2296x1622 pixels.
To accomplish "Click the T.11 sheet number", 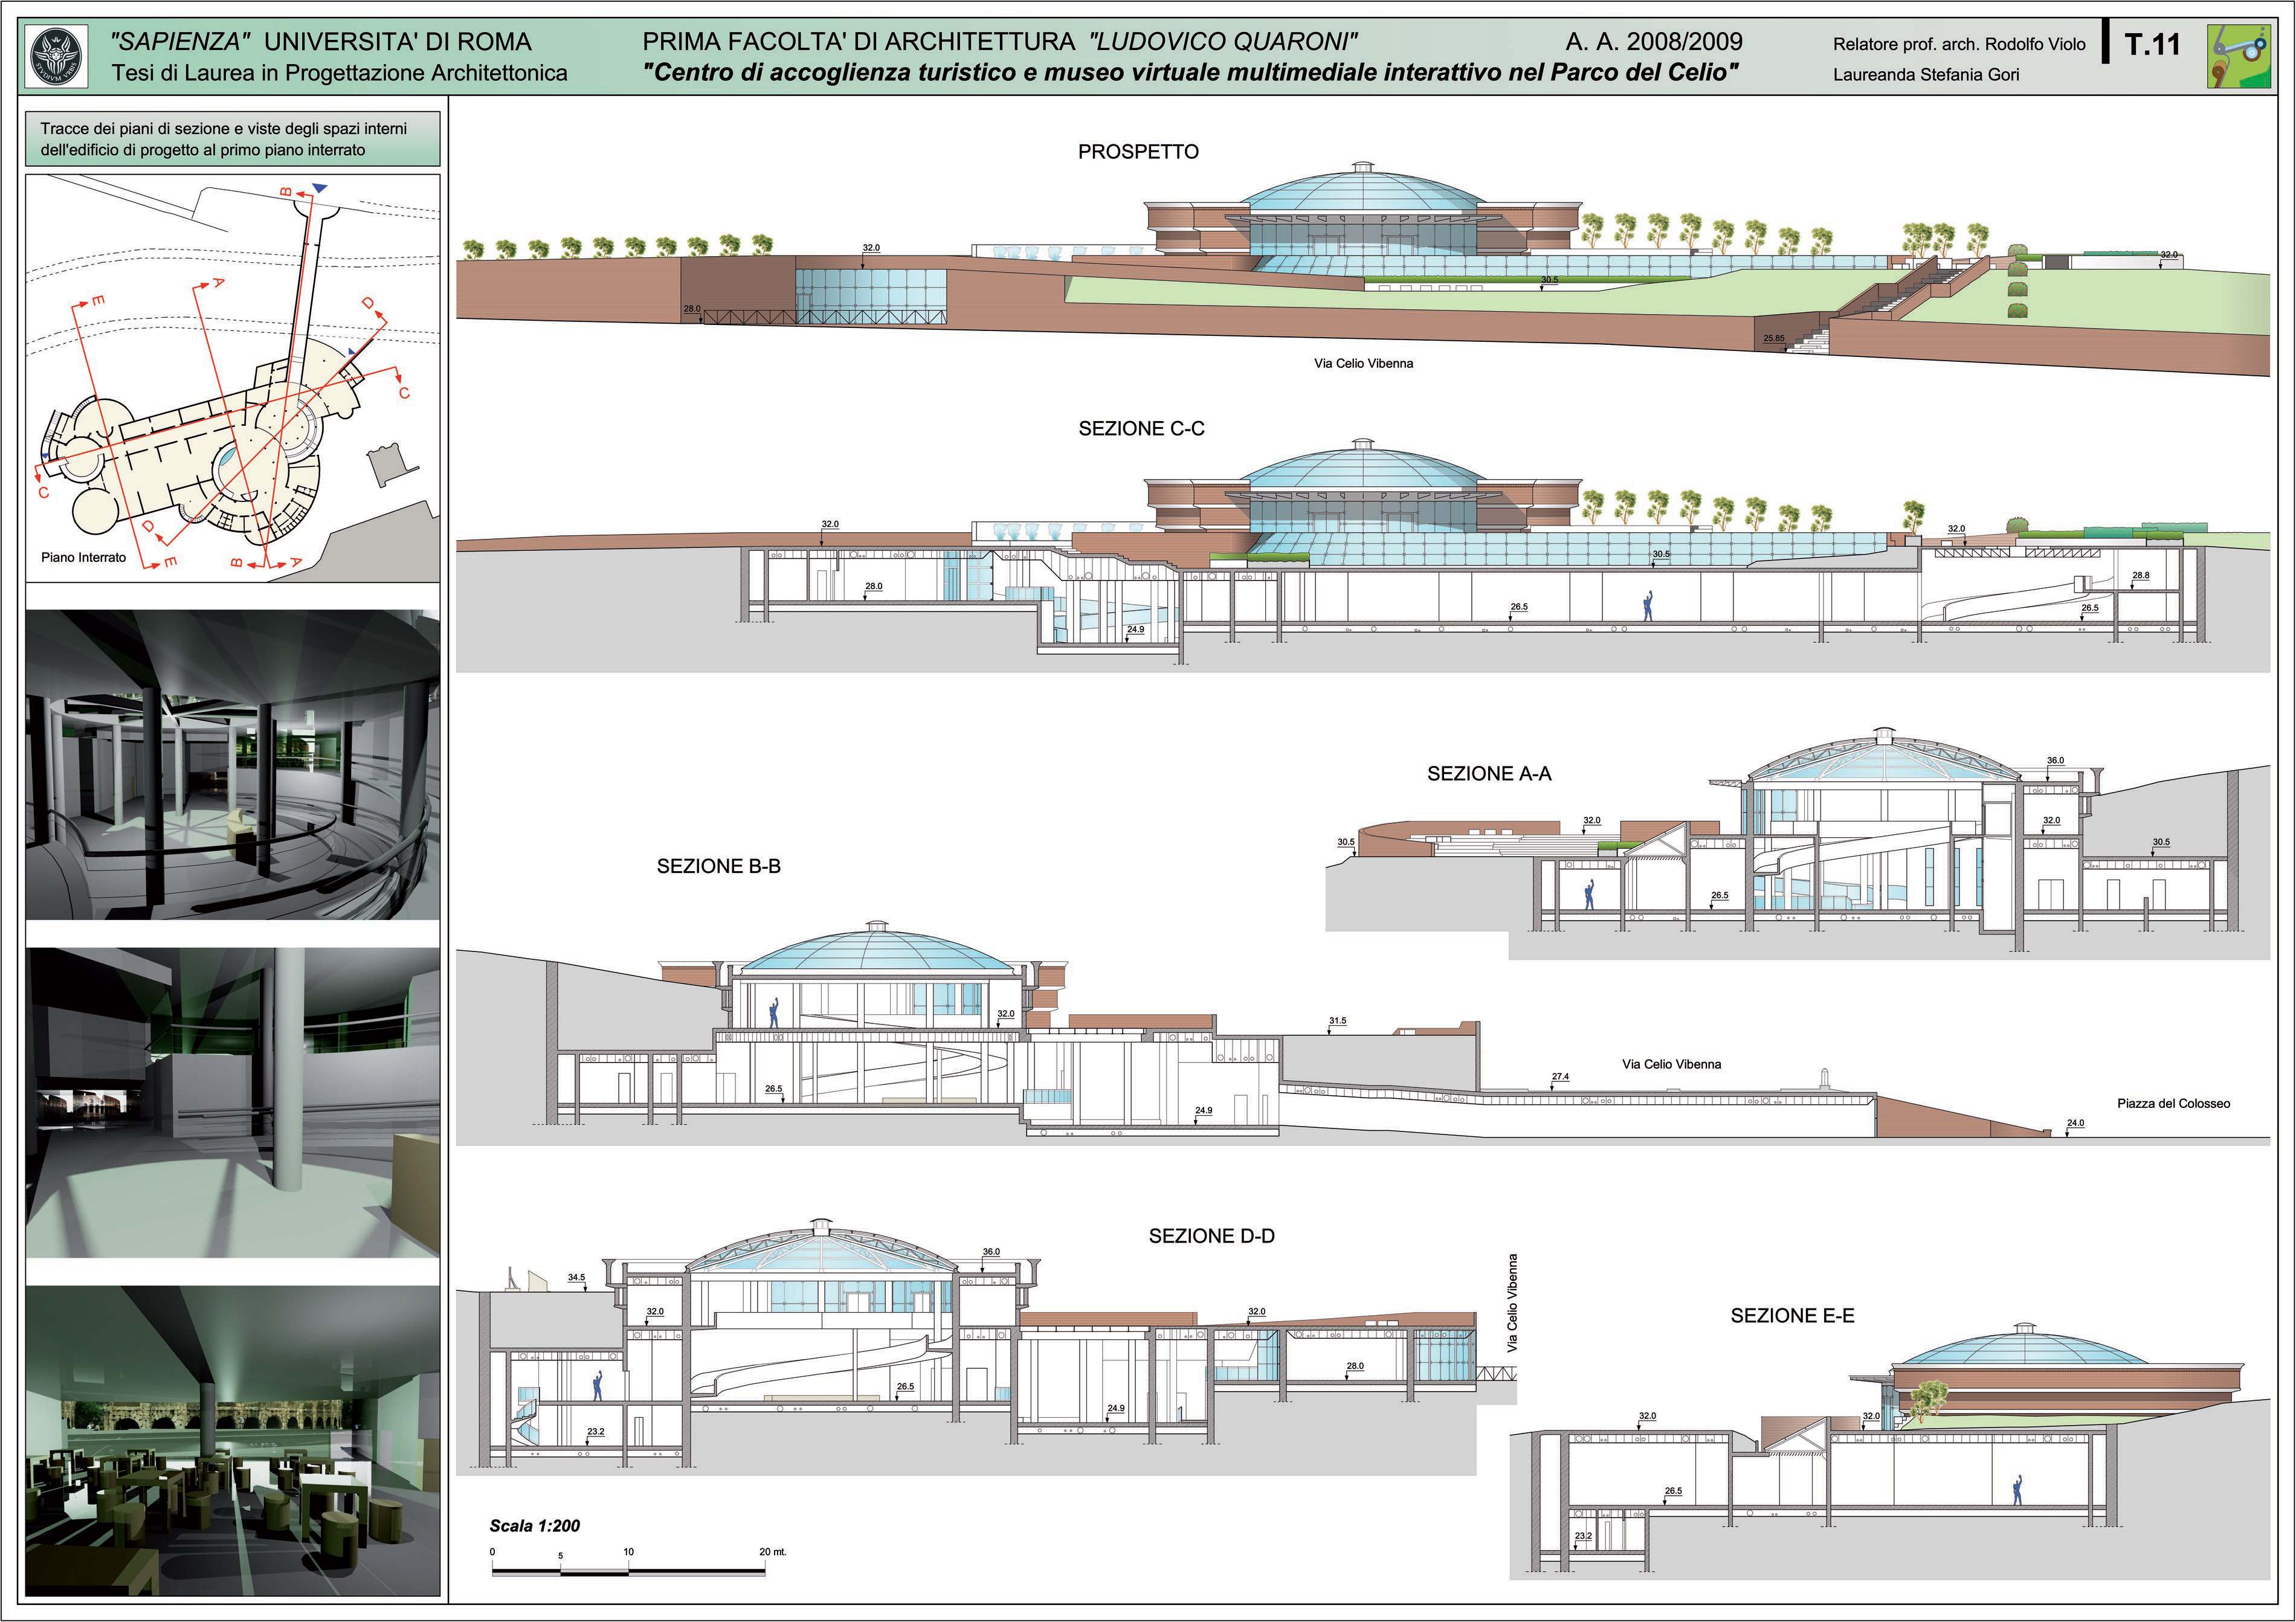I will 2151,45.
